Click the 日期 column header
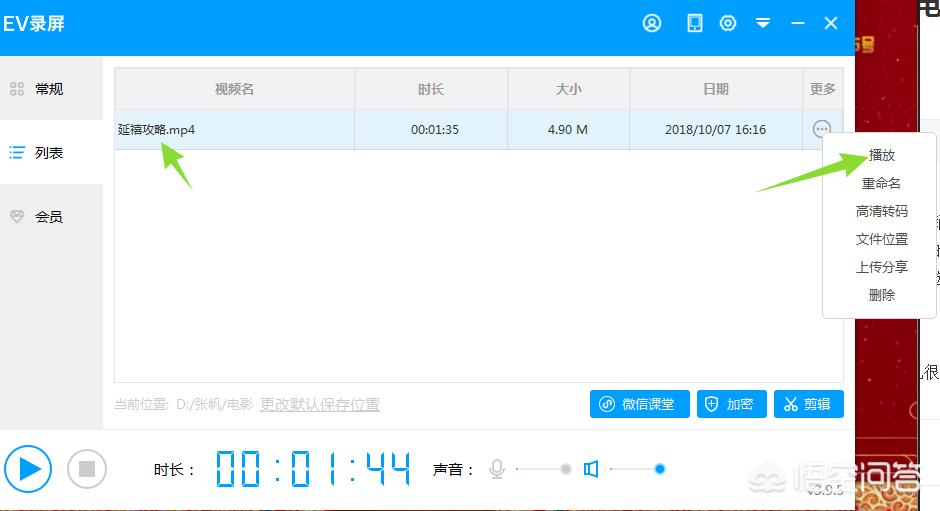Viewport: 940px width, 511px height. tap(716, 89)
